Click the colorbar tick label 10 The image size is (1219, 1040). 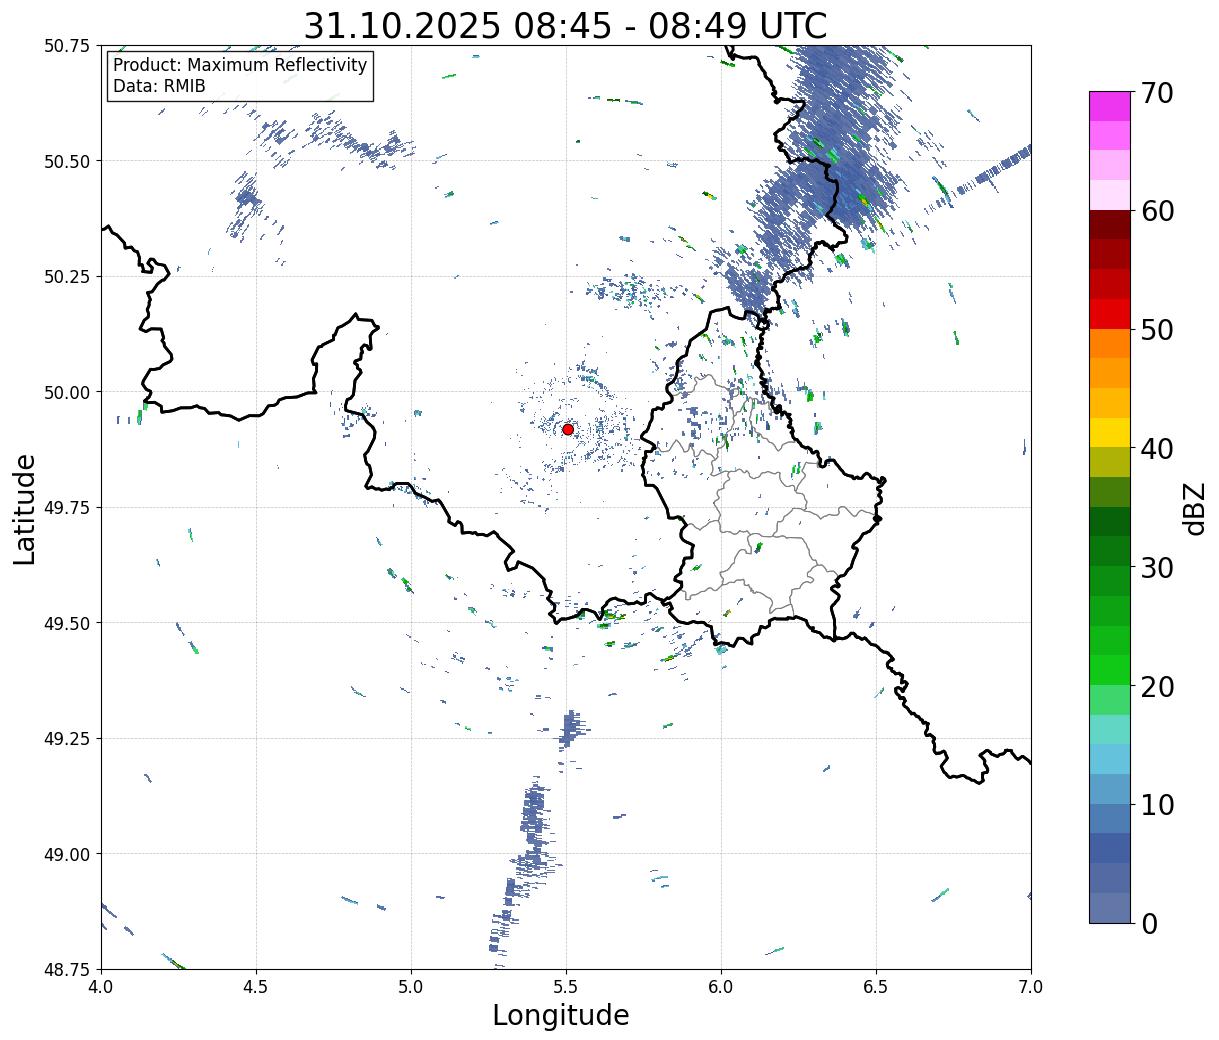pyautogui.click(x=1157, y=804)
